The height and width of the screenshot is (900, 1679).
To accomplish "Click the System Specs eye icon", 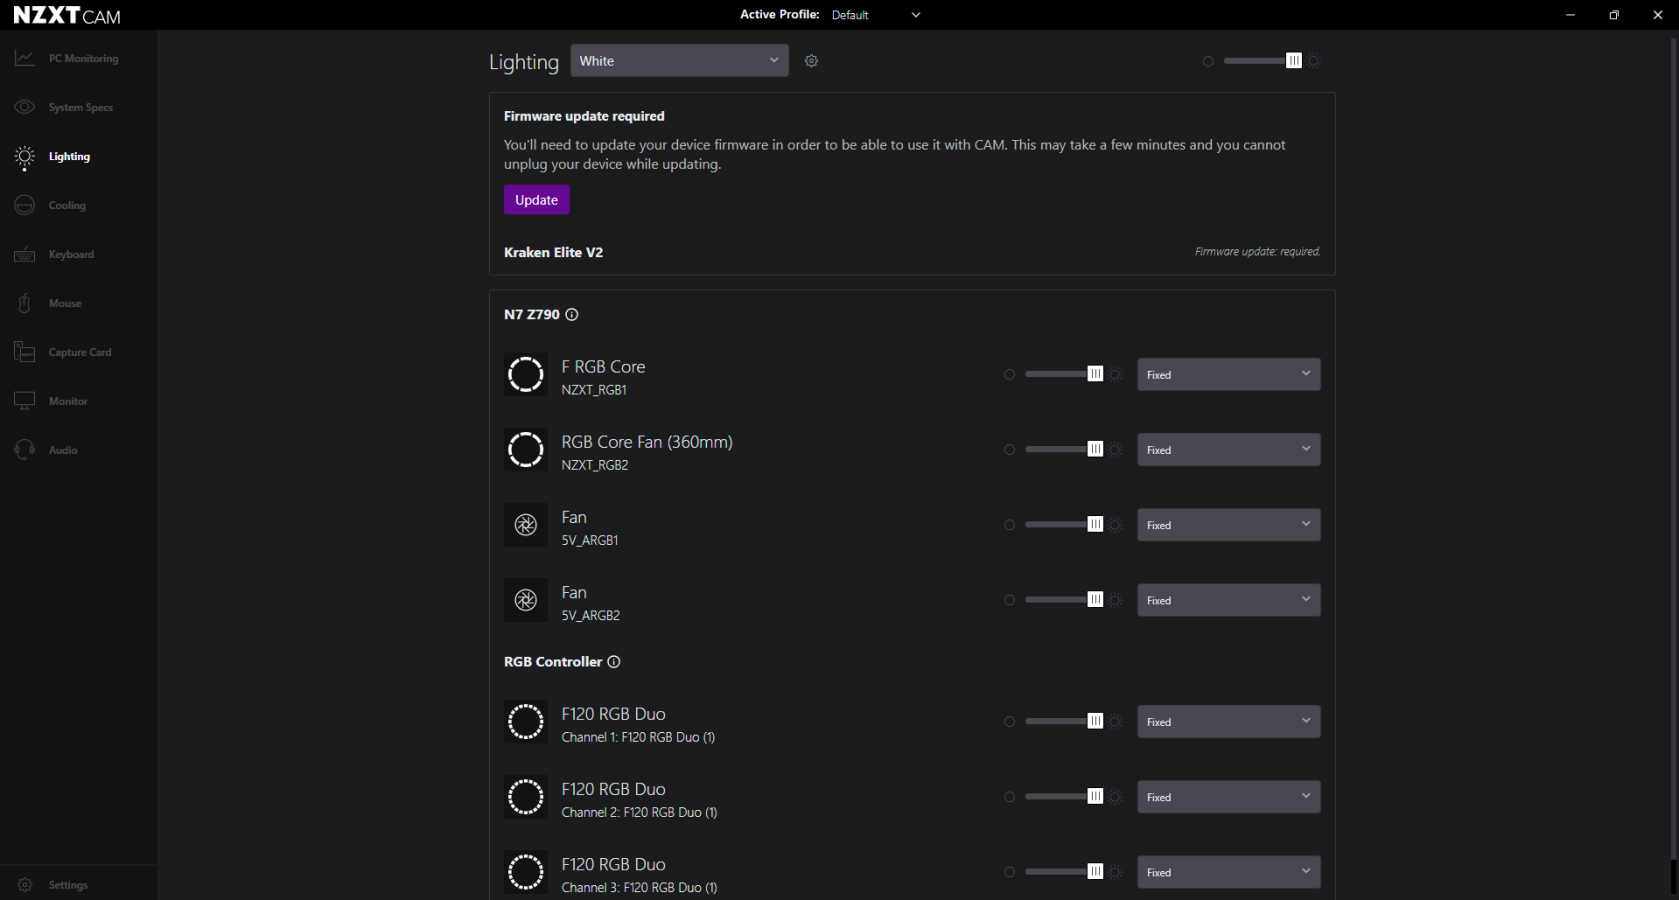I will pyautogui.click(x=25, y=107).
